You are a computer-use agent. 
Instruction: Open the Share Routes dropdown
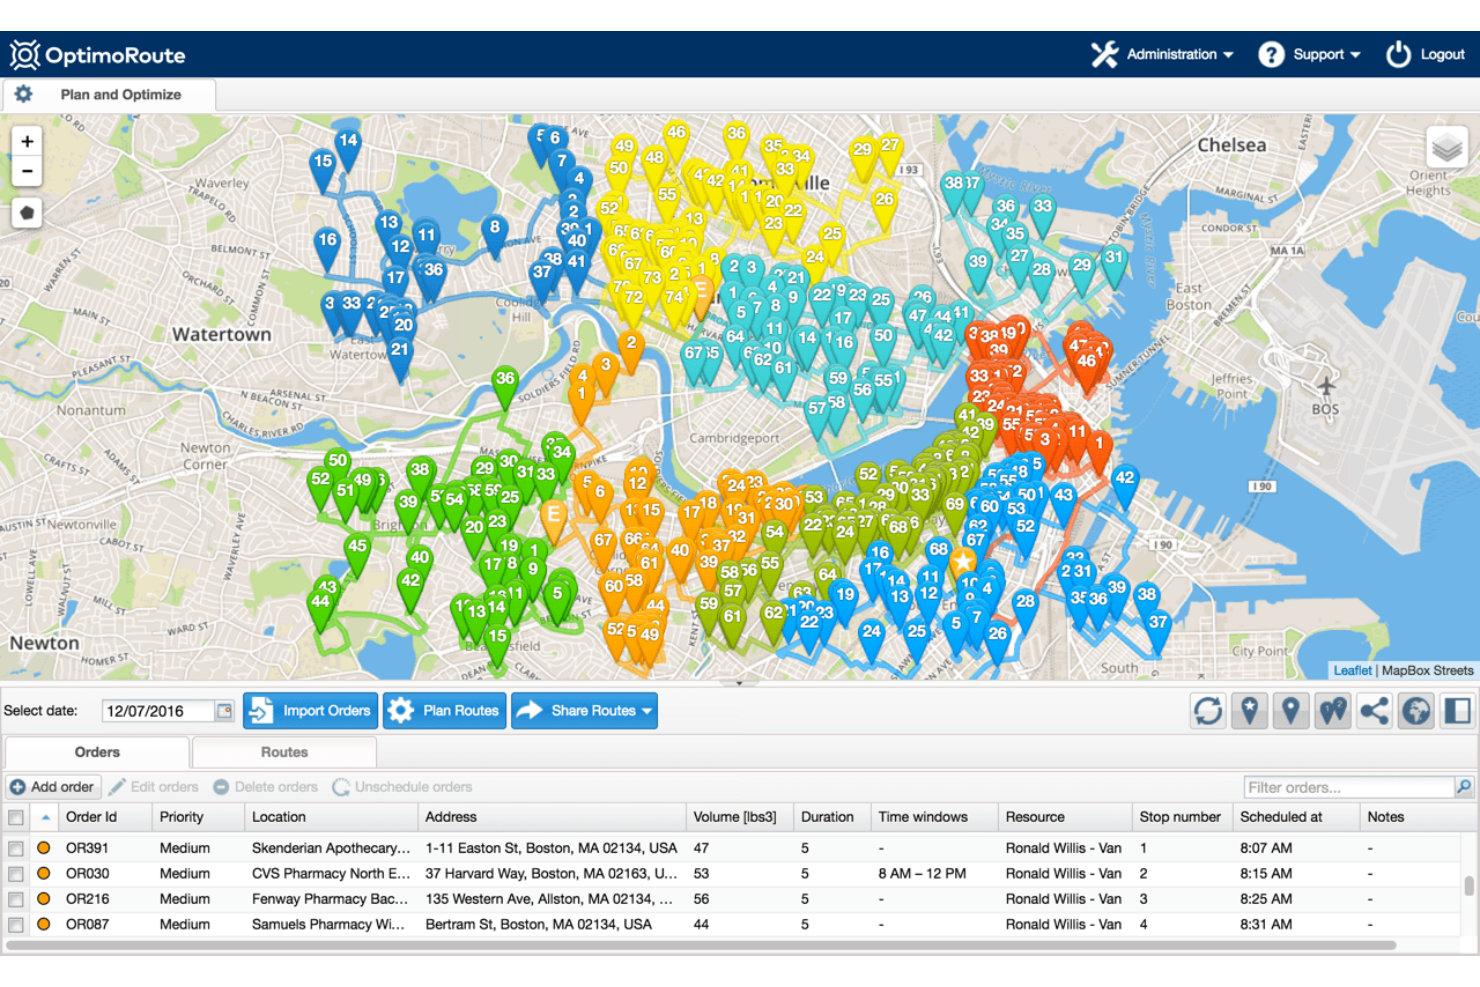coord(584,711)
